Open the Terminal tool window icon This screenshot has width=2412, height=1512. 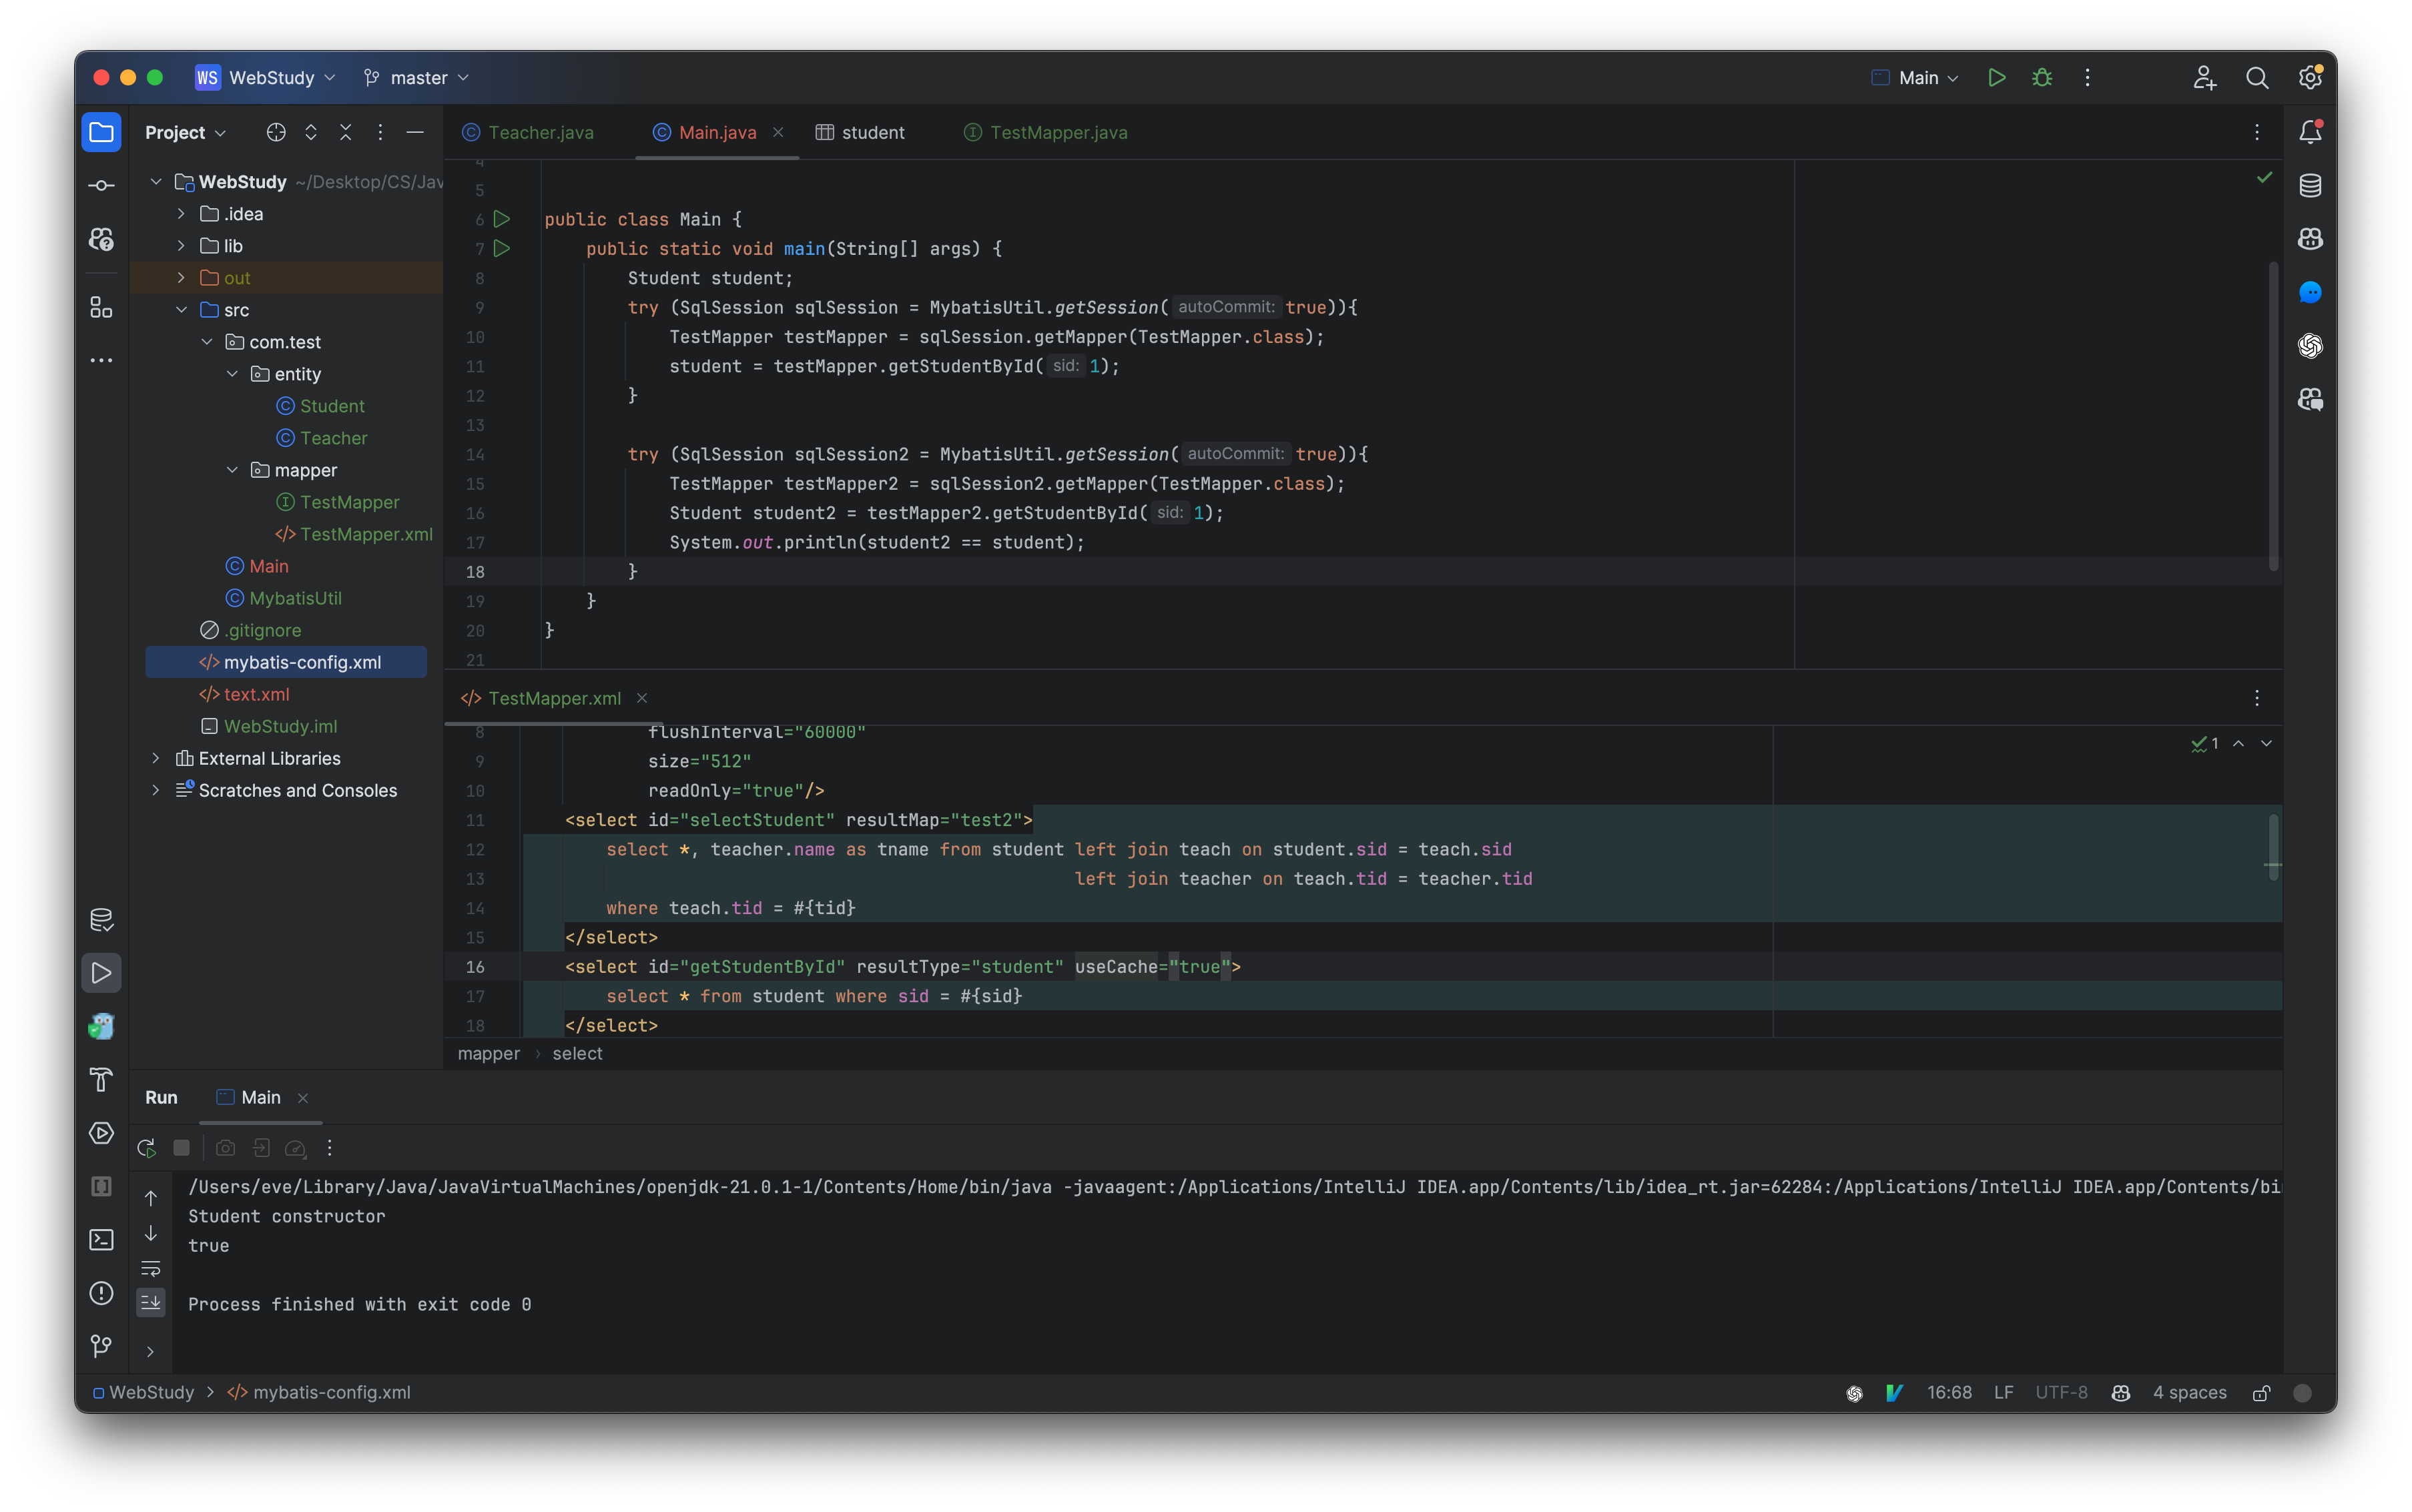[101, 1240]
